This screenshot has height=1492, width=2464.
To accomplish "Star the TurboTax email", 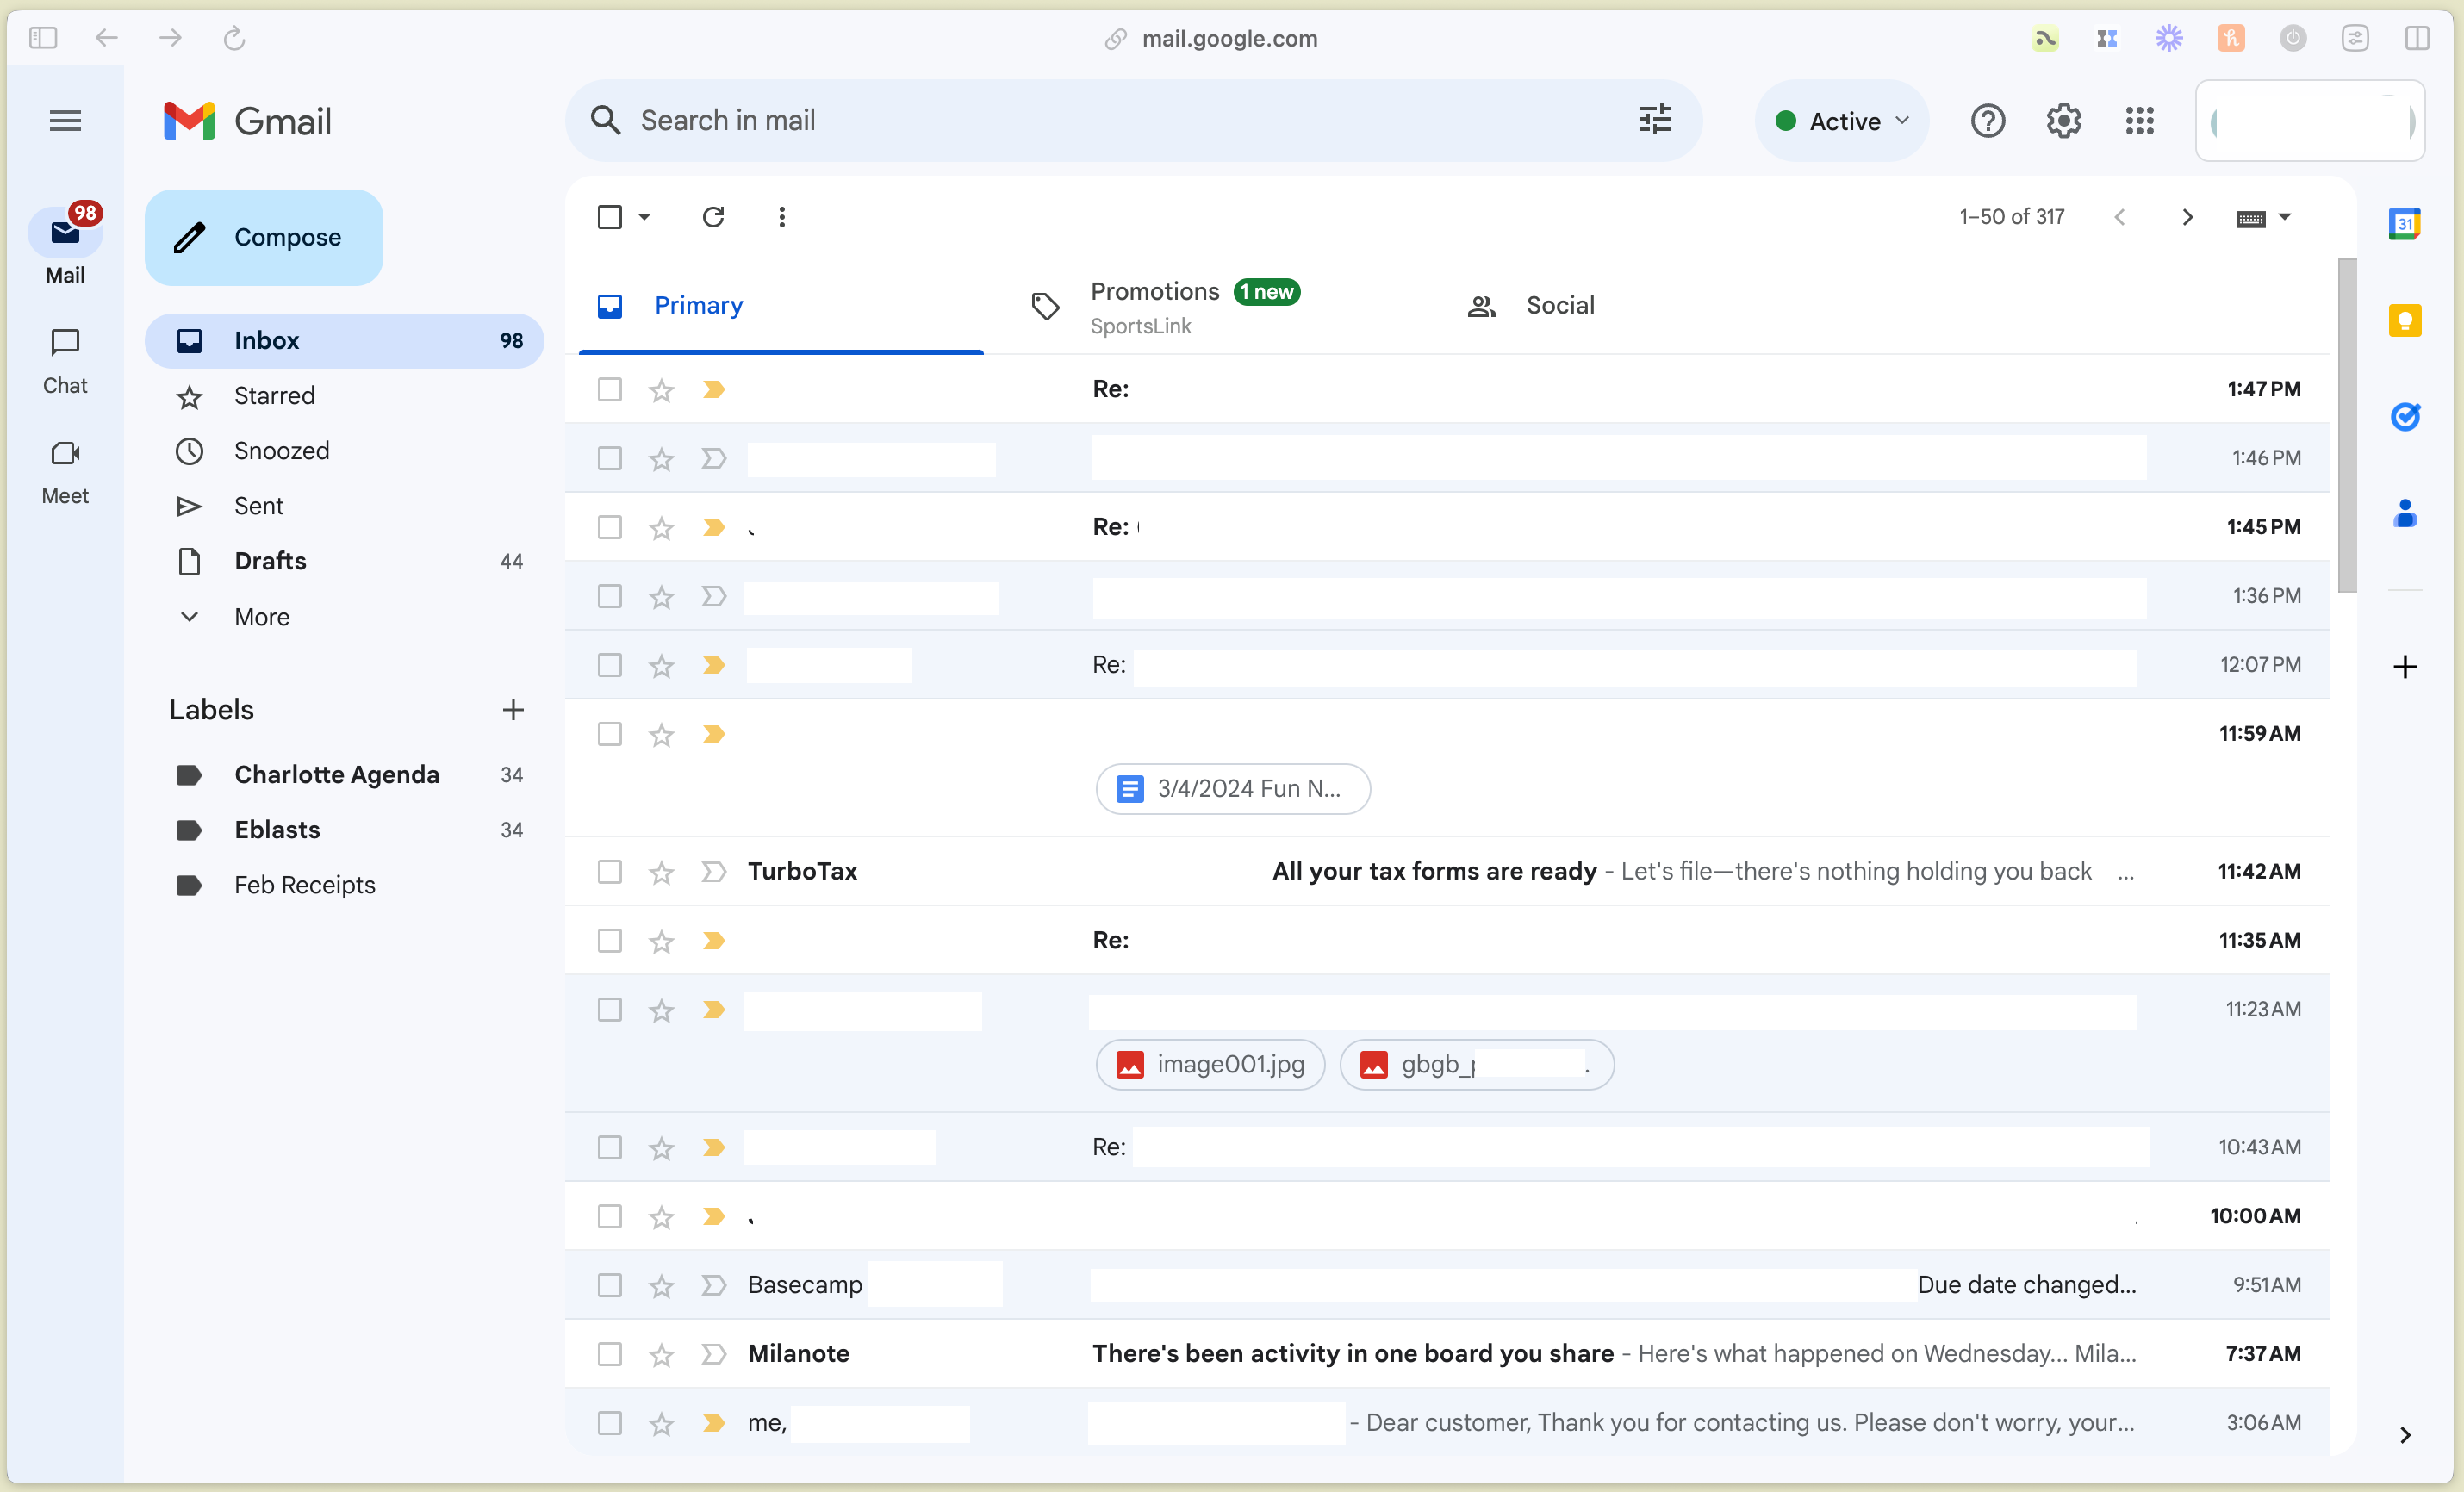I will (x=661, y=872).
